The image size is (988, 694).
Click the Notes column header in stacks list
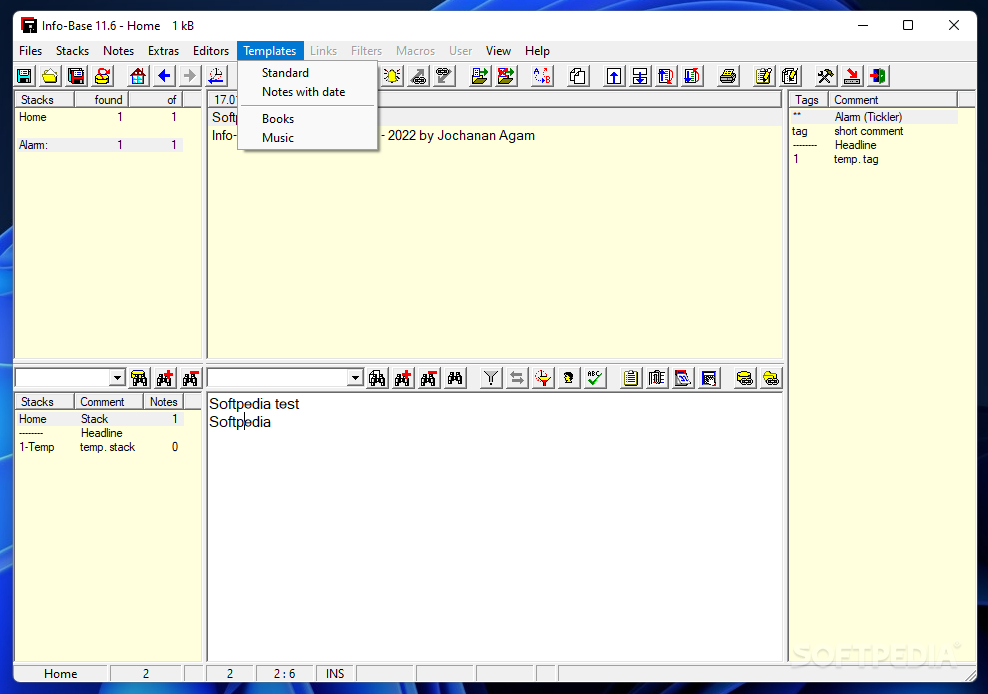pyautogui.click(x=164, y=402)
